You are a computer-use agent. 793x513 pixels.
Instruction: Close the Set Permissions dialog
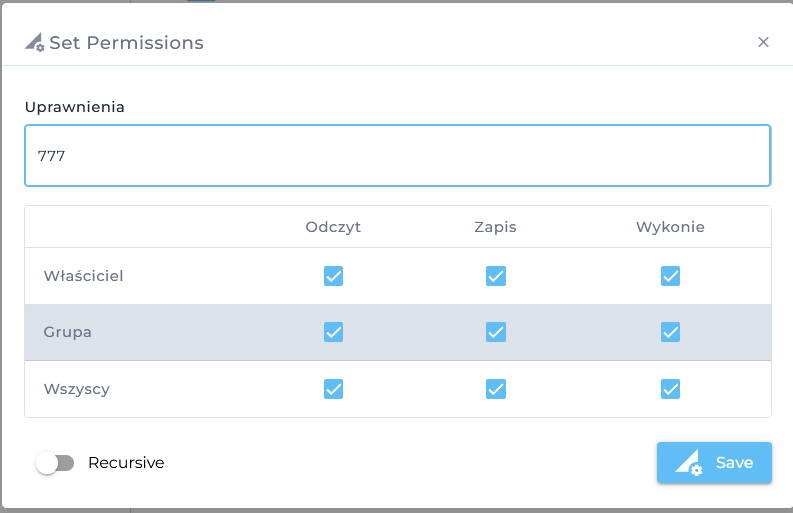click(763, 42)
